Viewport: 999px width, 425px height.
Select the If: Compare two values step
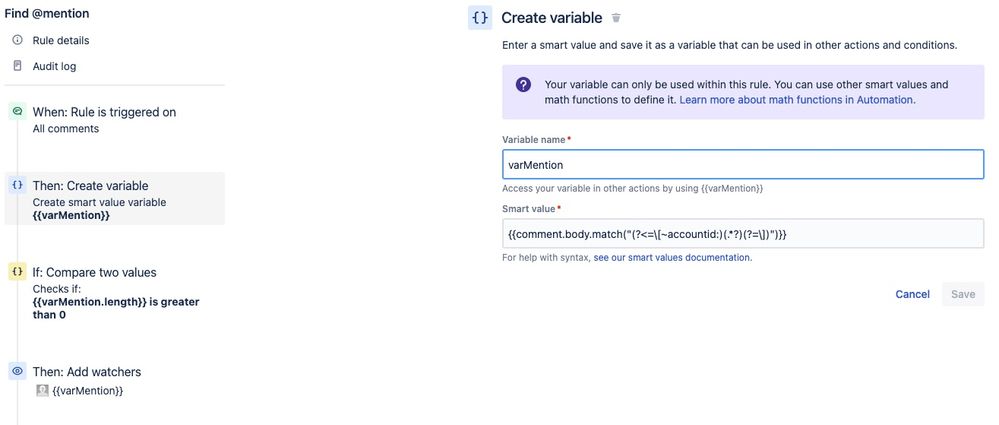(x=115, y=293)
